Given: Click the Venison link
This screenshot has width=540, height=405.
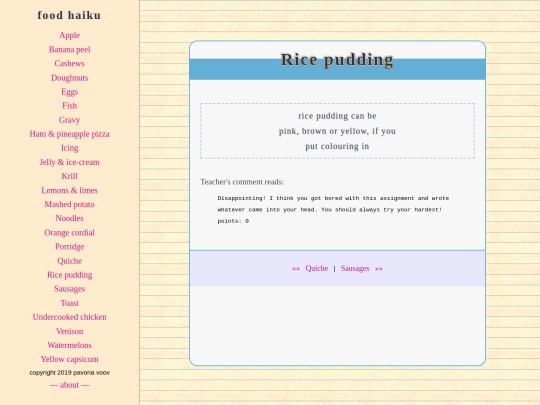Looking at the screenshot, I should 70,331.
